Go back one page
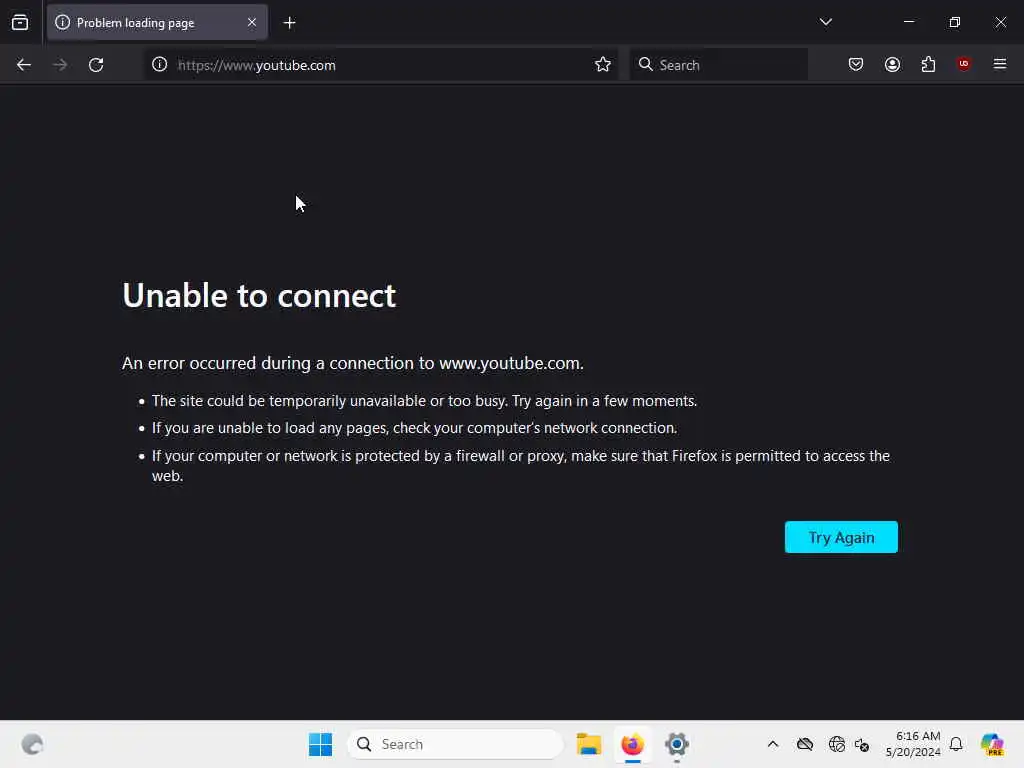The width and height of the screenshot is (1024, 768). [24, 65]
